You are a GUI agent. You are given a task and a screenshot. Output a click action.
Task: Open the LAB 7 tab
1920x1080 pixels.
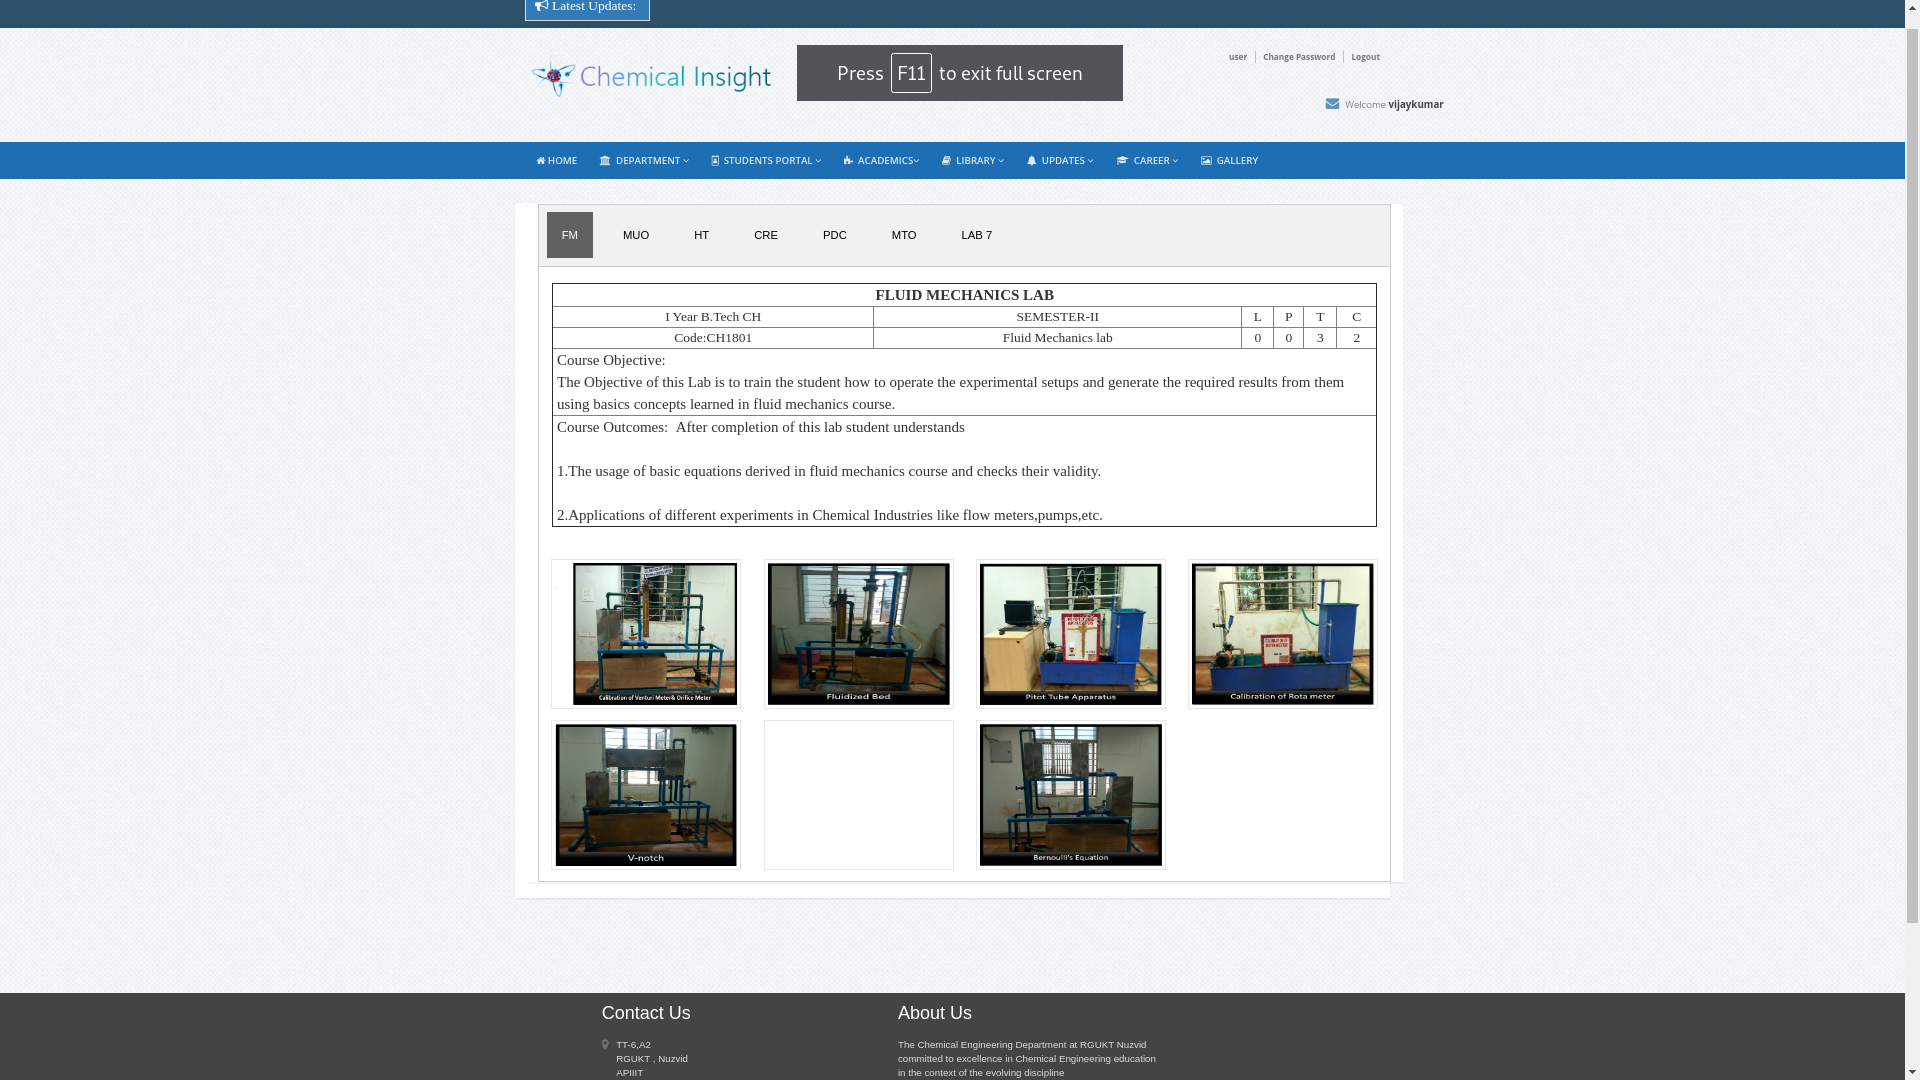tap(976, 236)
